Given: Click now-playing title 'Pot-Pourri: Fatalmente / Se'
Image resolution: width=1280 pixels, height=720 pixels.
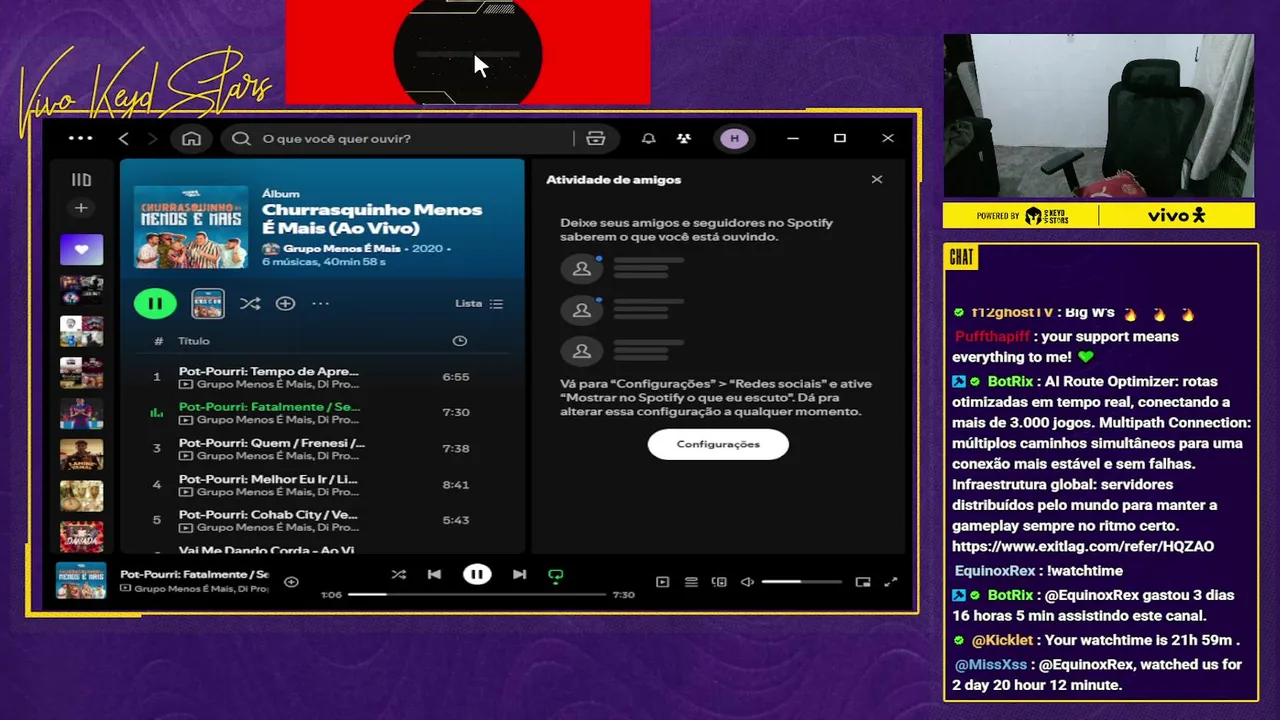Looking at the screenshot, I should [x=194, y=574].
